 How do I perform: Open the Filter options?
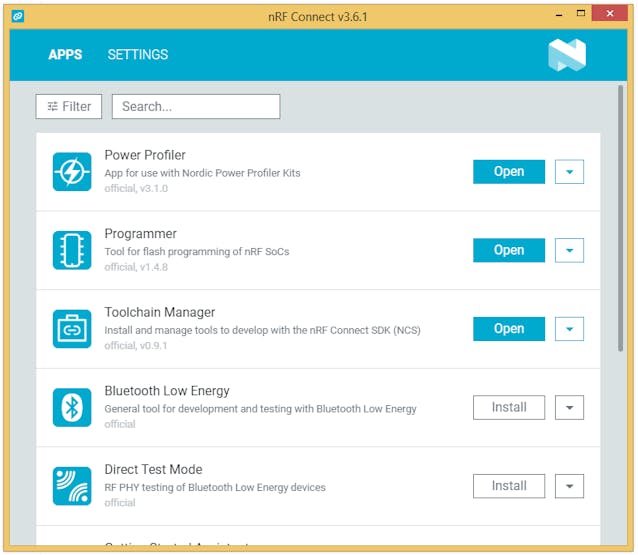point(69,107)
